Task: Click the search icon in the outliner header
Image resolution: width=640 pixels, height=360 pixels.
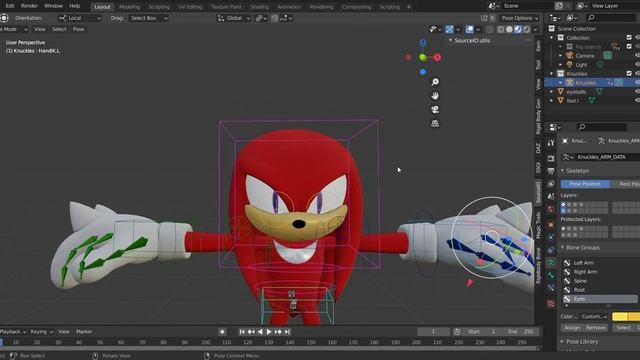Action: coord(591,18)
